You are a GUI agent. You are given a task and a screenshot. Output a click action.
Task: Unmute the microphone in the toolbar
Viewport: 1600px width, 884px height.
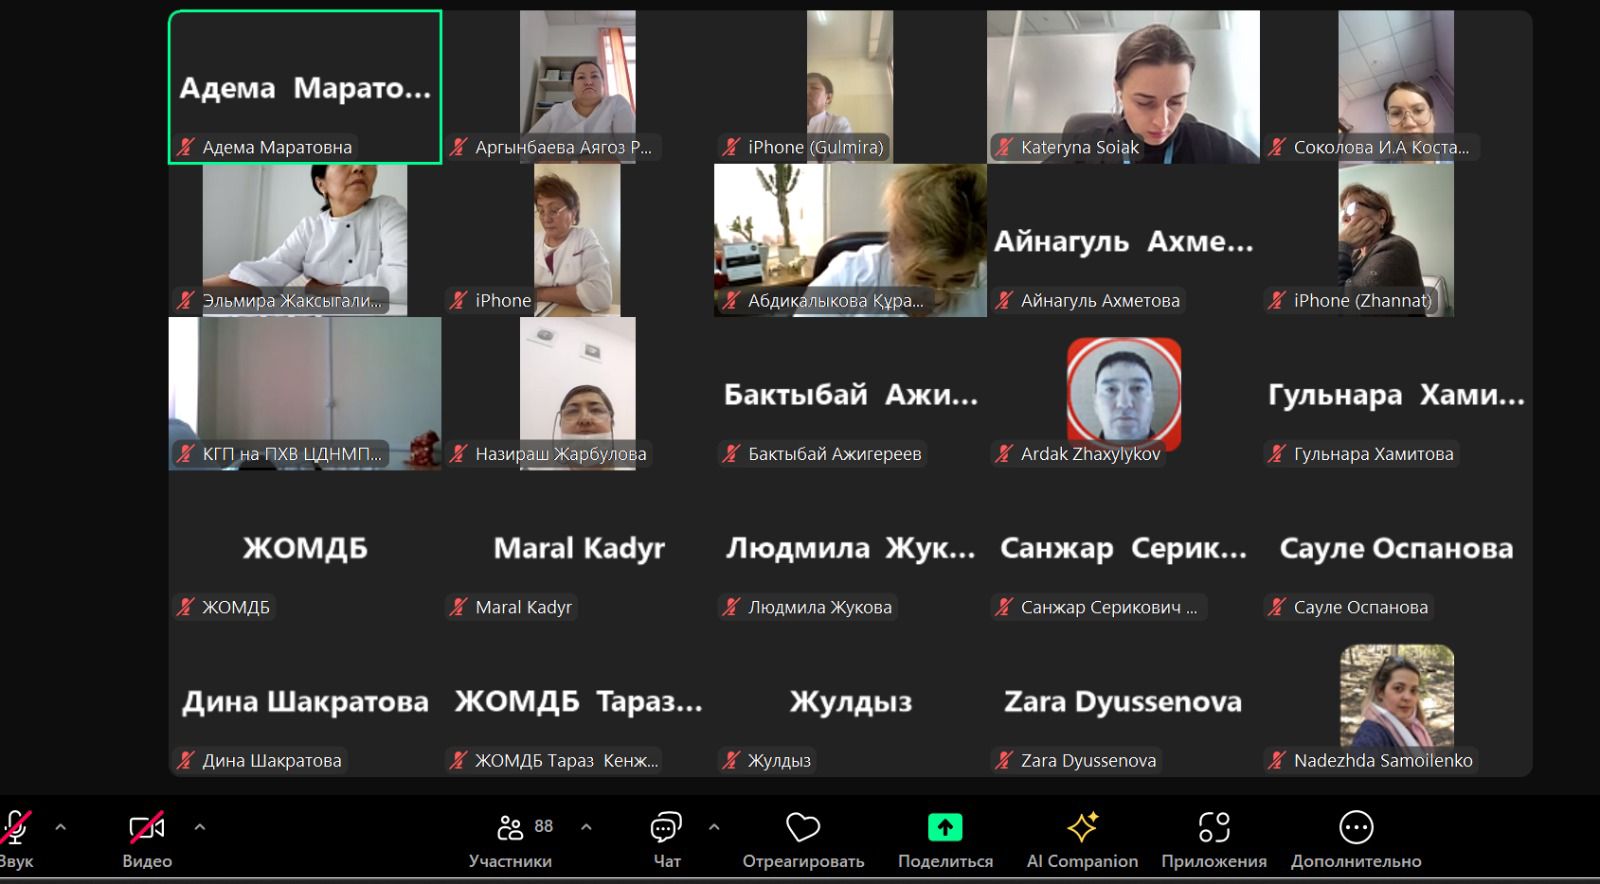[x=14, y=828]
